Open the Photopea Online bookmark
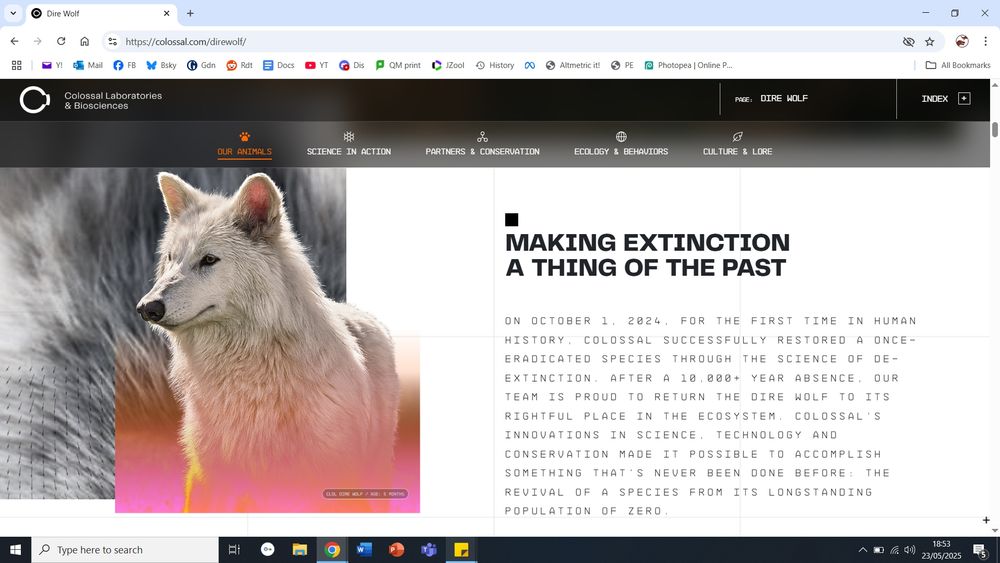This screenshot has width=1000, height=563. click(689, 65)
